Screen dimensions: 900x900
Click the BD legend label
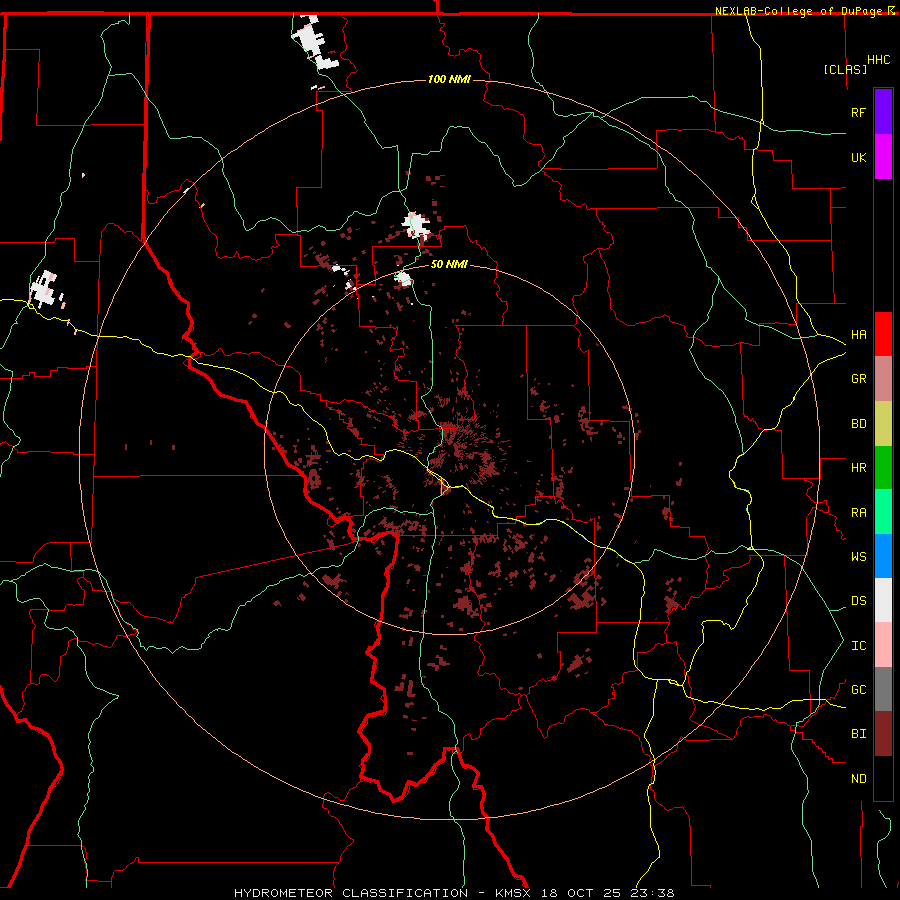tap(859, 424)
